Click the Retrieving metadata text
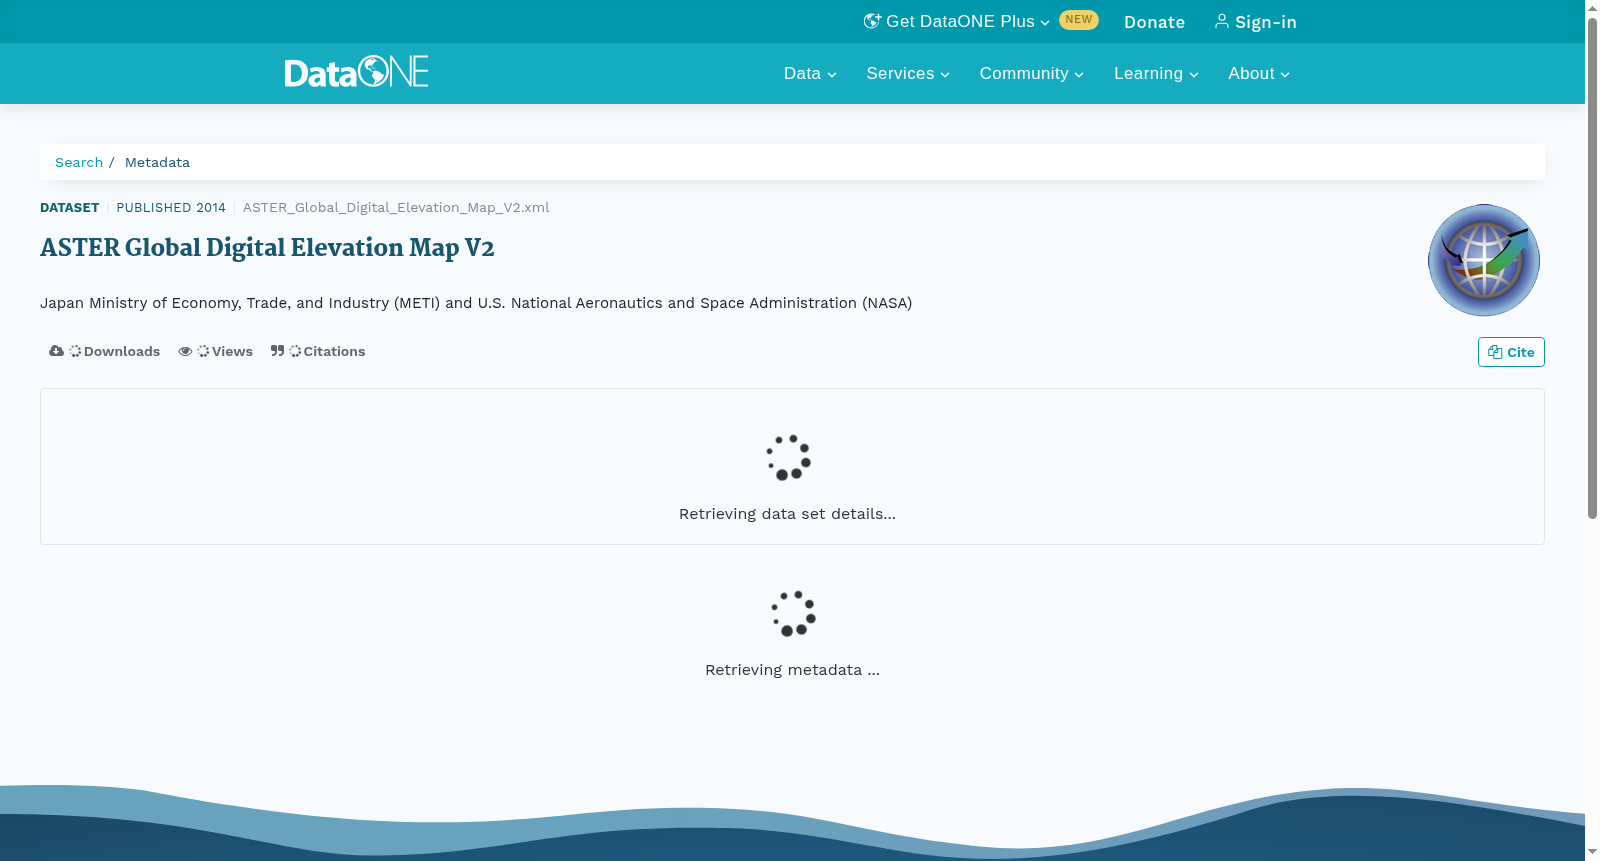 pyautogui.click(x=792, y=670)
